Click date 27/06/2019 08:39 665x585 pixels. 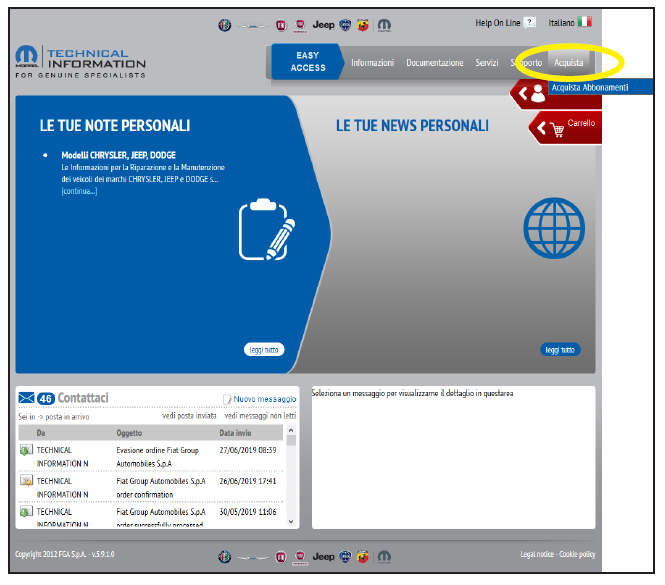(248, 450)
